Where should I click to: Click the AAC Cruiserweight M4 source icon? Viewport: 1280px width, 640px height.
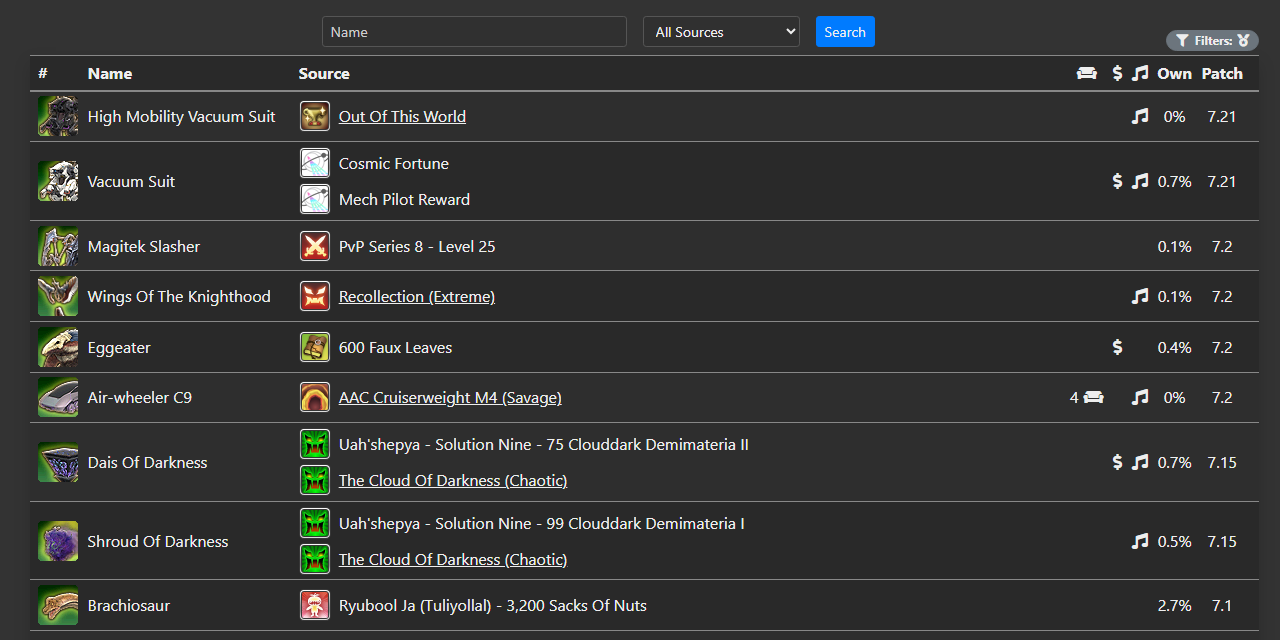coord(315,397)
